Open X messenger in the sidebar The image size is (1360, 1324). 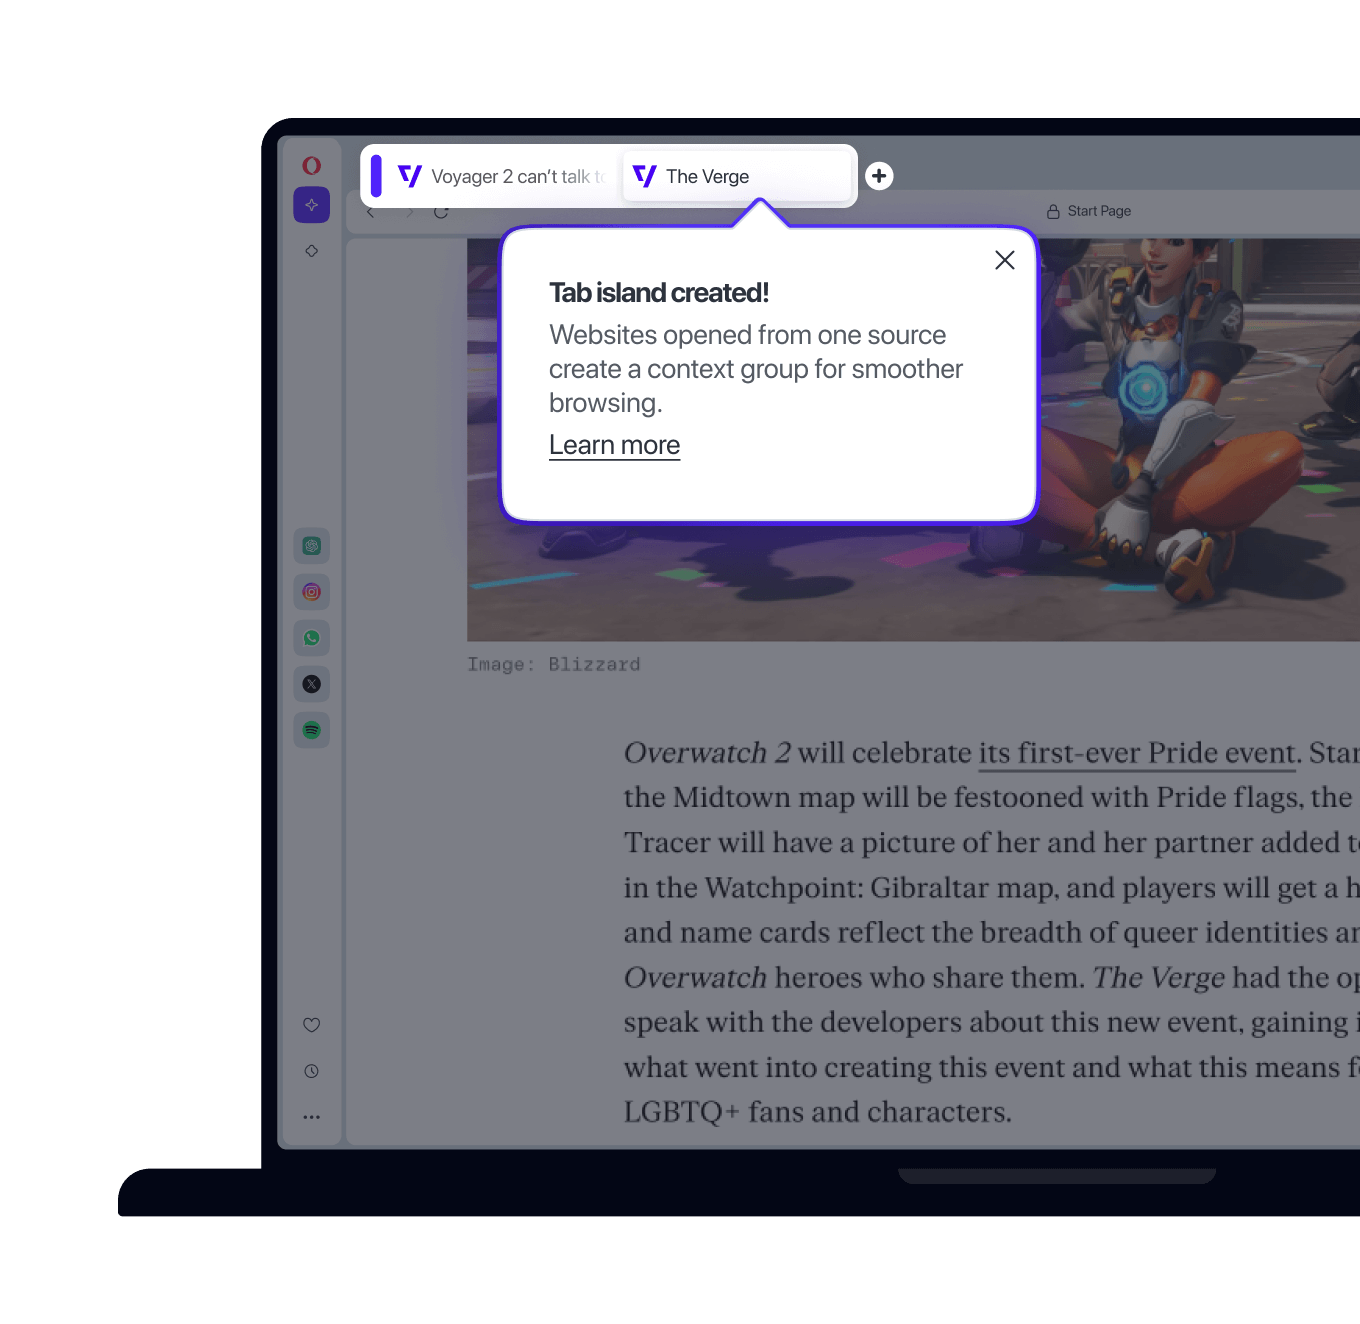click(311, 683)
